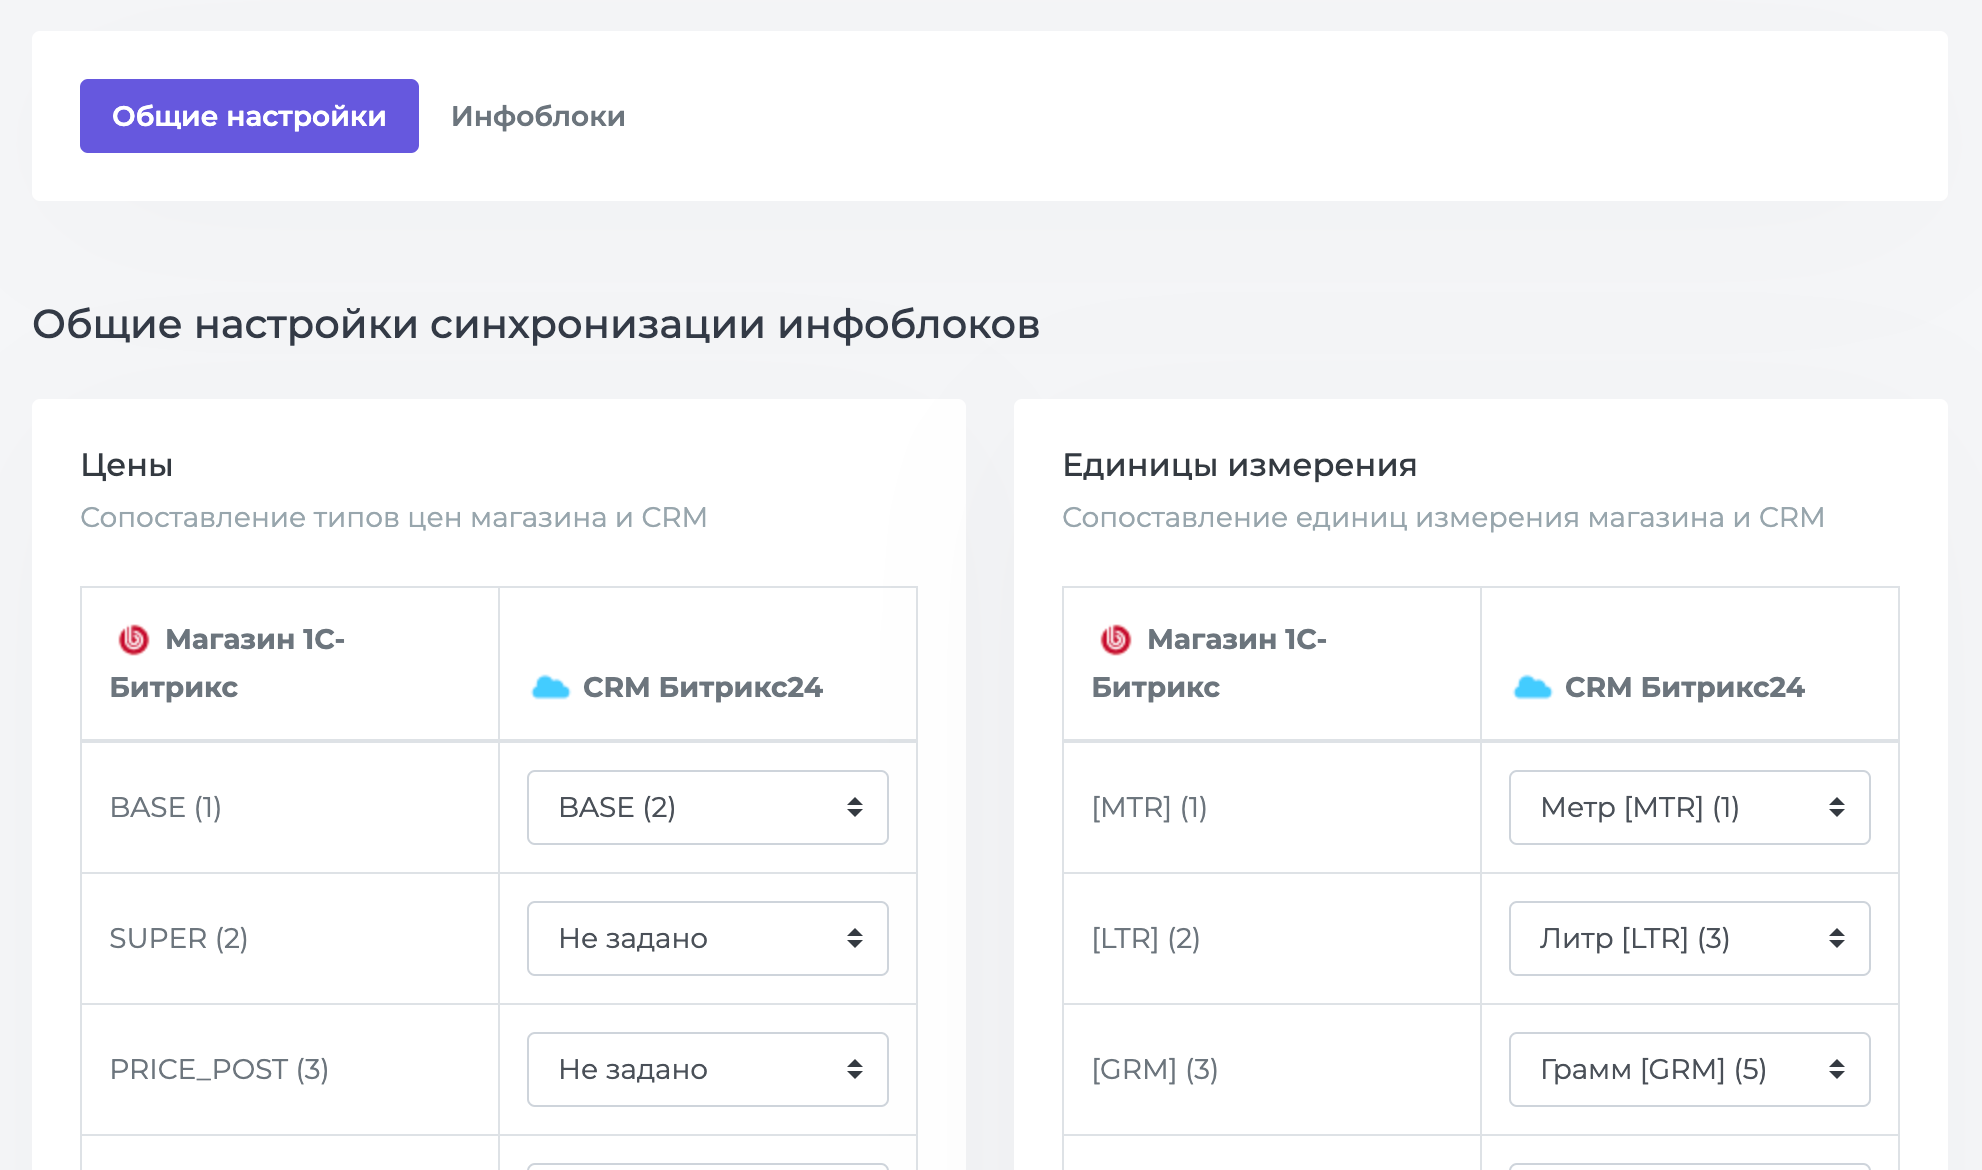Click the Единицы измерения section heading

pos(1240,465)
